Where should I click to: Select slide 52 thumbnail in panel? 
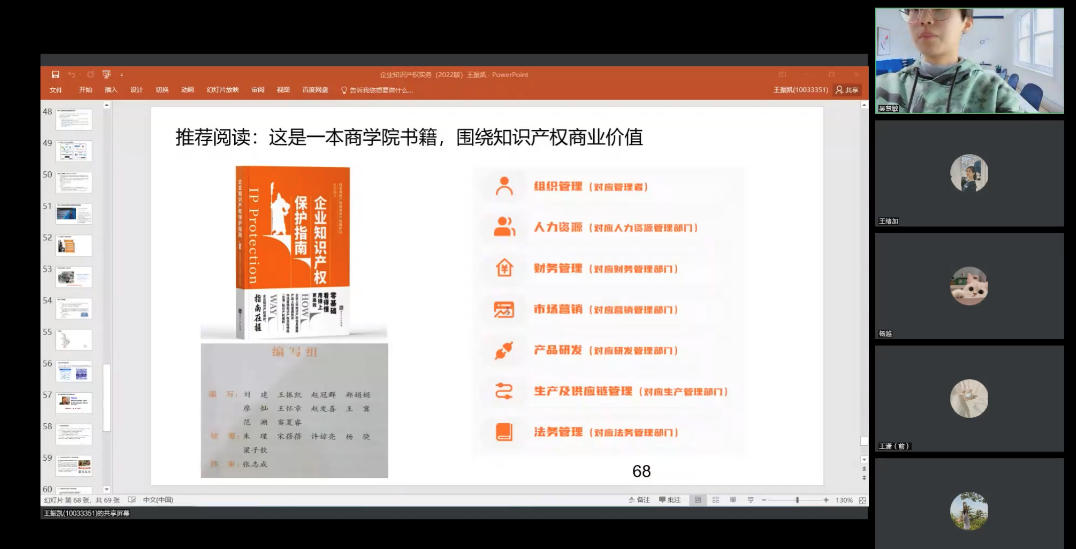coord(74,245)
